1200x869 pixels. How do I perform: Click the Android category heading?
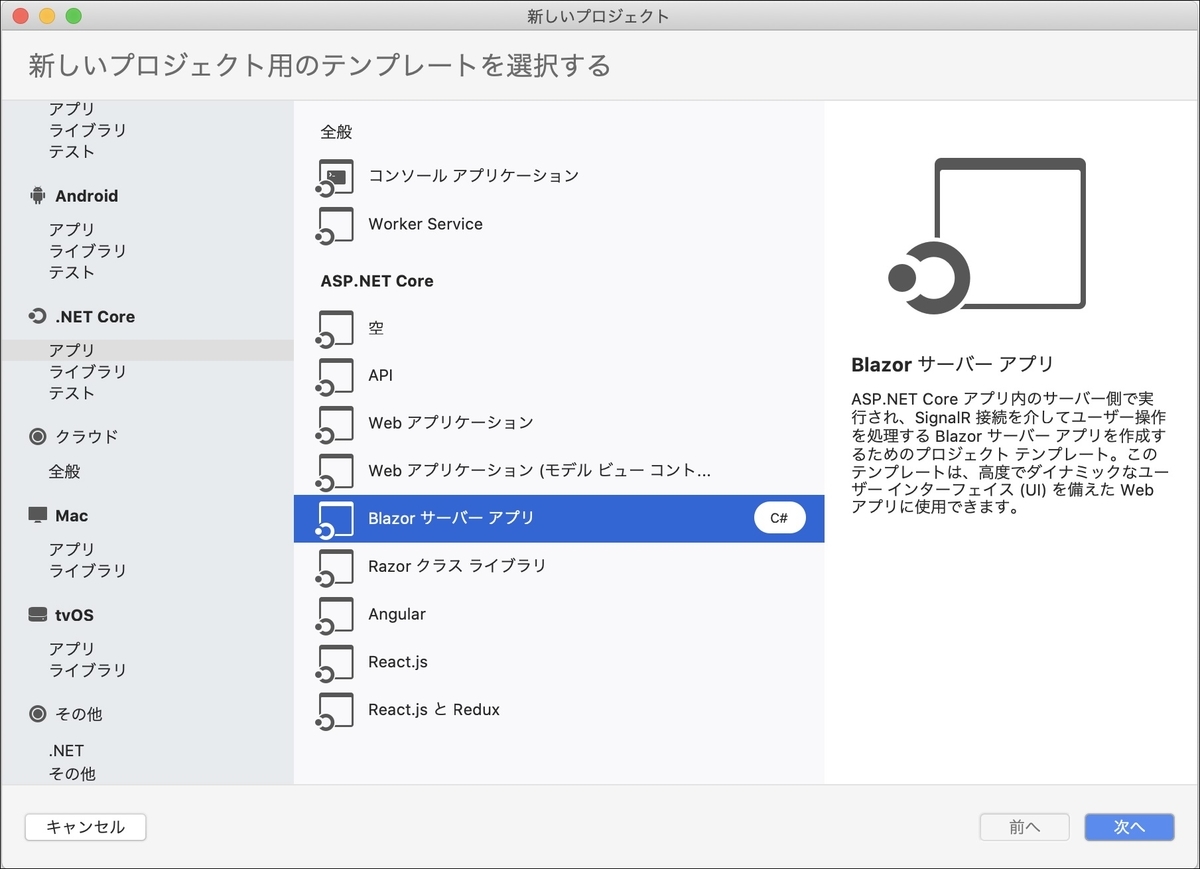pyautogui.click(x=87, y=196)
